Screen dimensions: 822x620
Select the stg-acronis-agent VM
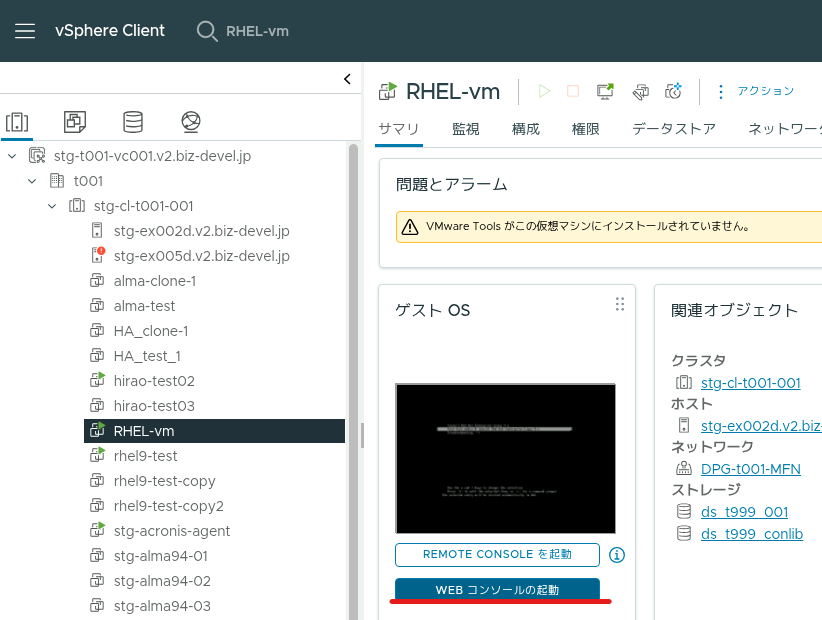(x=171, y=531)
